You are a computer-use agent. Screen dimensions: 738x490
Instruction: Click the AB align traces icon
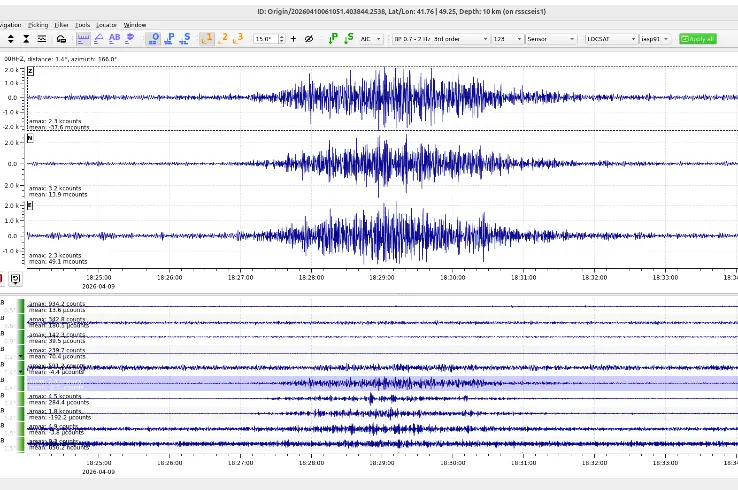point(114,38)
